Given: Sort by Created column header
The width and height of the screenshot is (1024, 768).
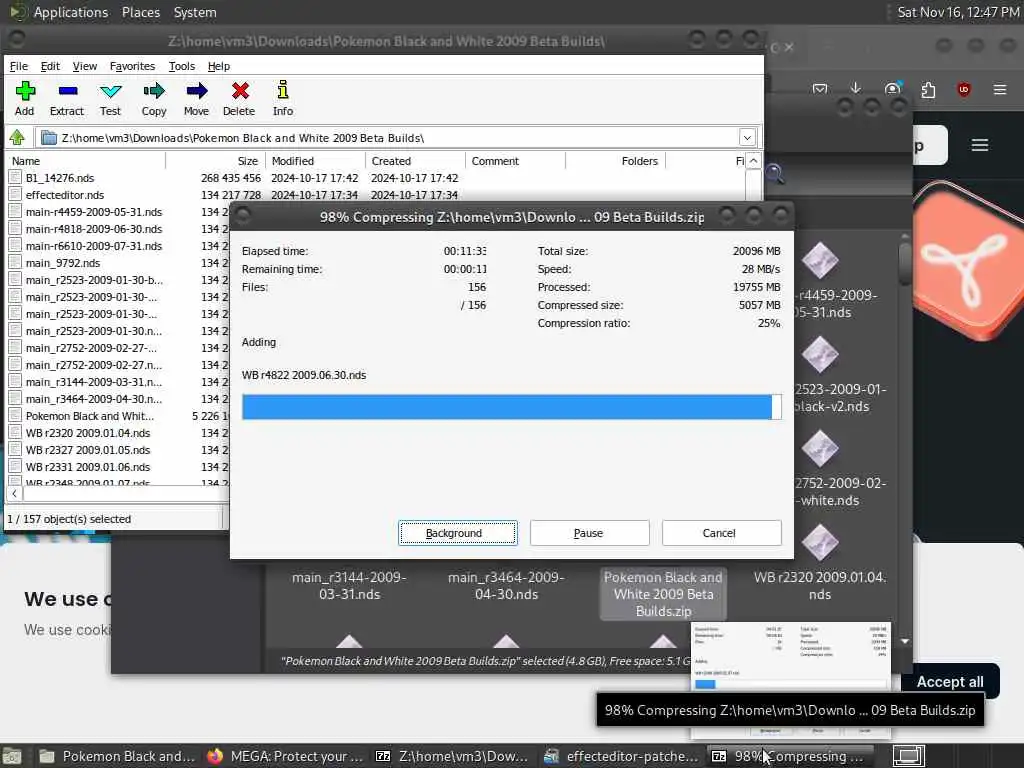Looking at the screenshot, I should pyautogui.click(x=415, y=161).
